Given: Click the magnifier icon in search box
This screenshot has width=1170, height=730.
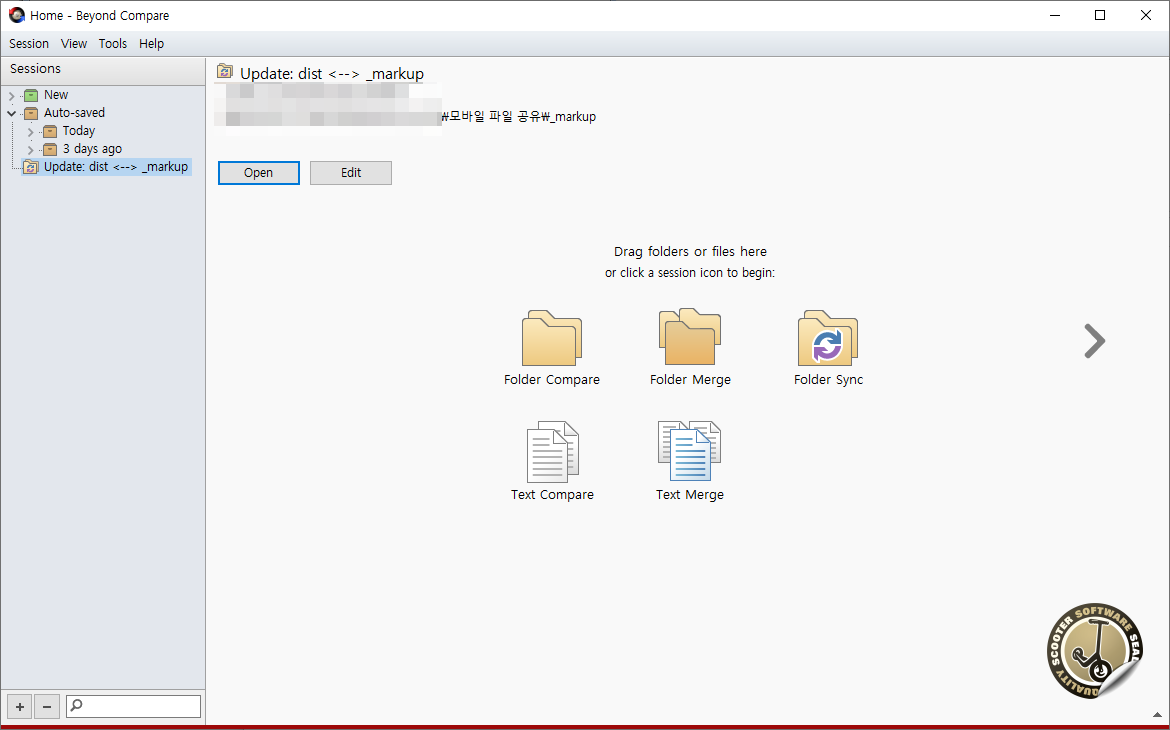Looking at the screenshot, I should (x=76, y=705).
